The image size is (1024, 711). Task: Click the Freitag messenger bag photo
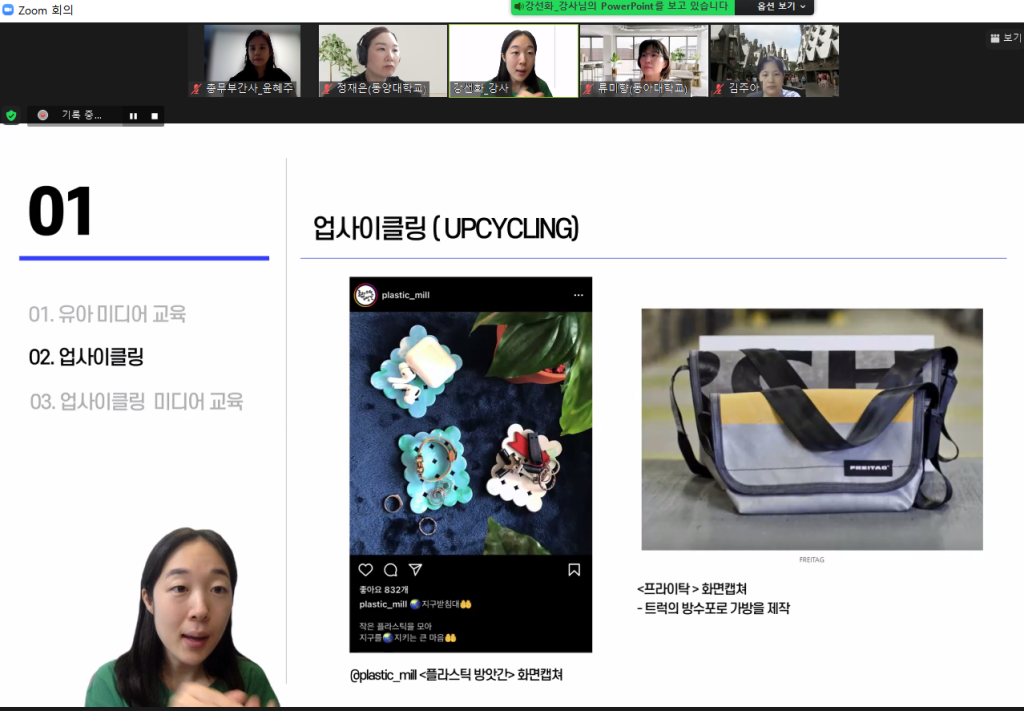click(812, 429)
